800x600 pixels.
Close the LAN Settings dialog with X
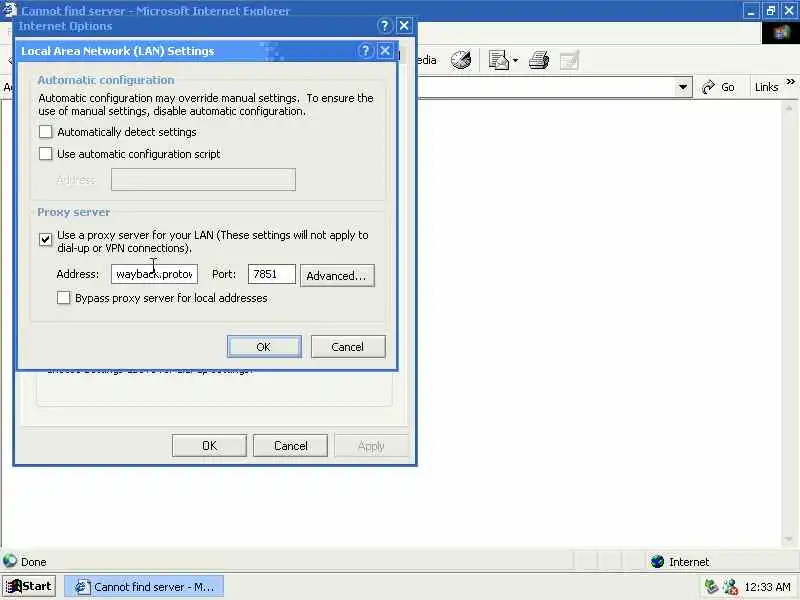(385, 51)
